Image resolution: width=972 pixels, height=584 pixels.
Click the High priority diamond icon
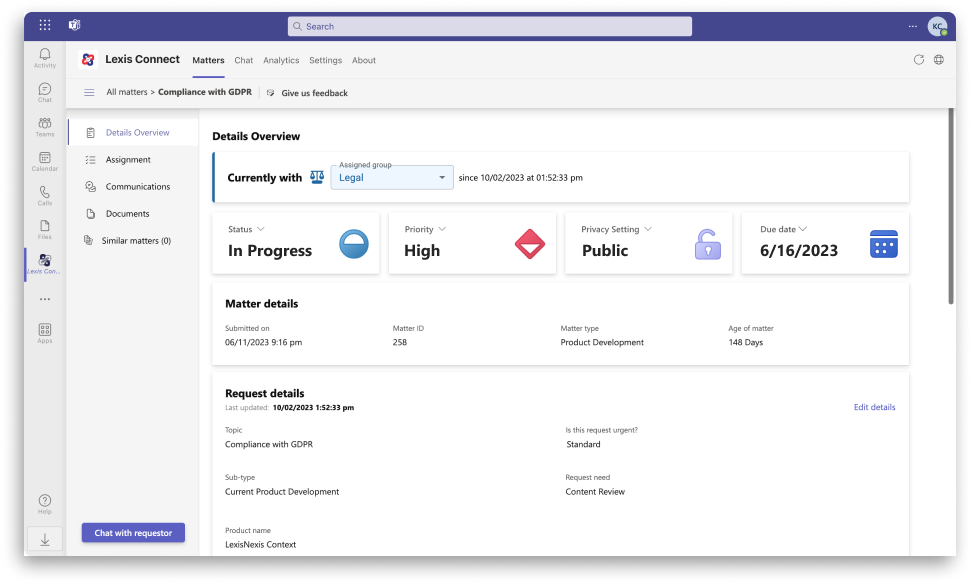coord(530,244)
